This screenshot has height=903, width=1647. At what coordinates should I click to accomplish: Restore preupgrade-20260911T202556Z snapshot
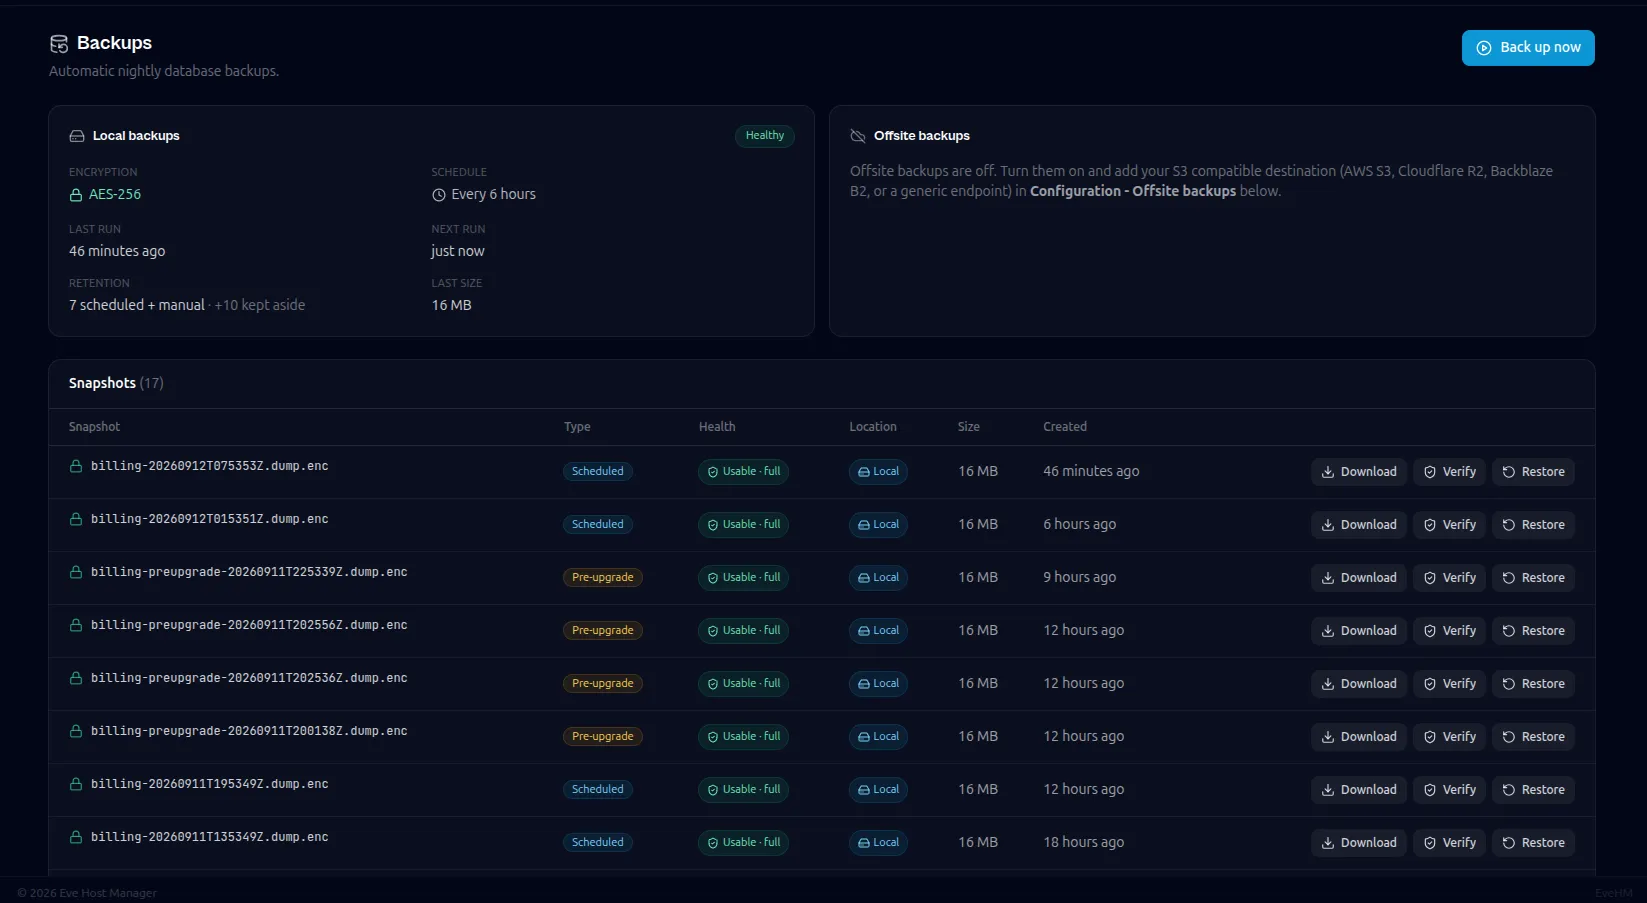(x=1534, y=631)
